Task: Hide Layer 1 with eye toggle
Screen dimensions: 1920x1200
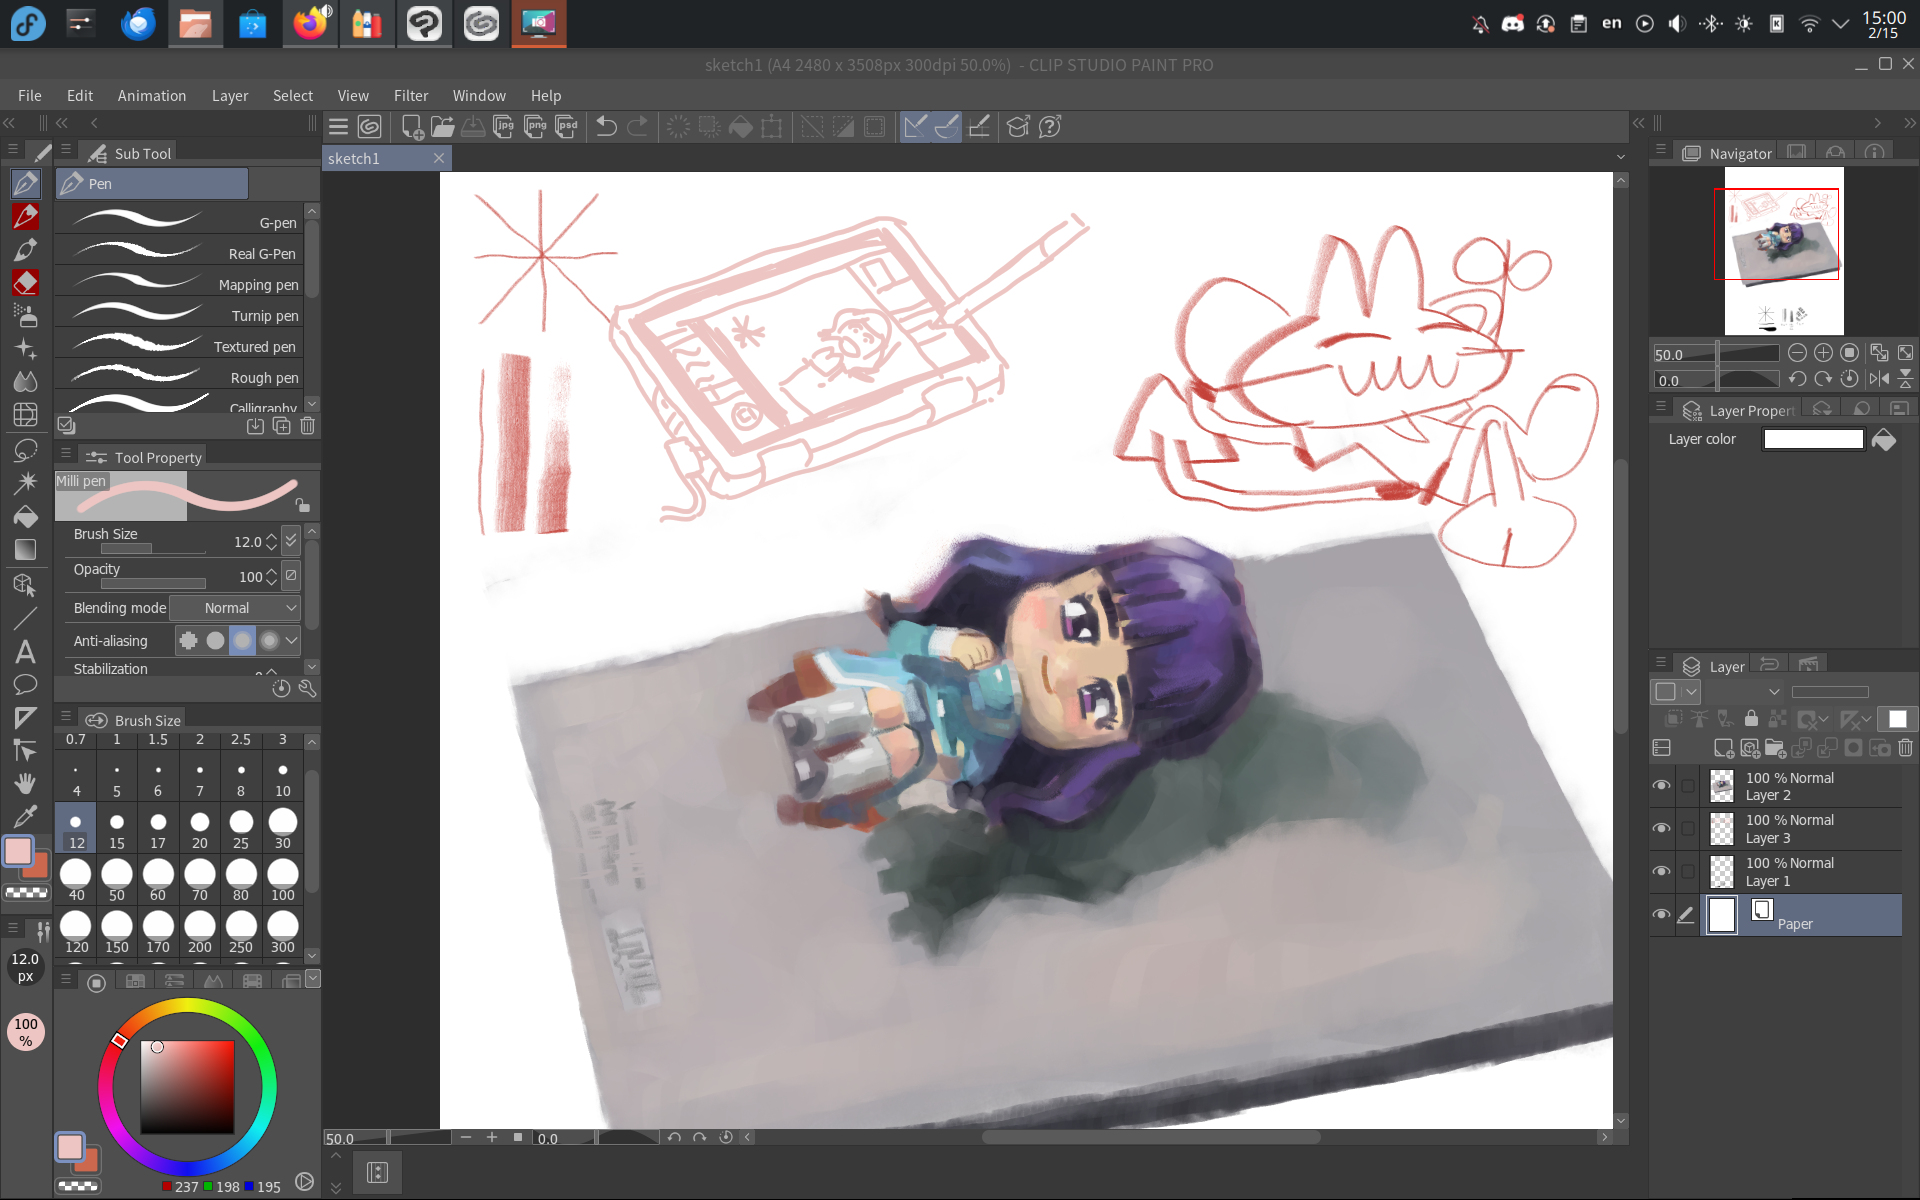Action: (1661, 871)
